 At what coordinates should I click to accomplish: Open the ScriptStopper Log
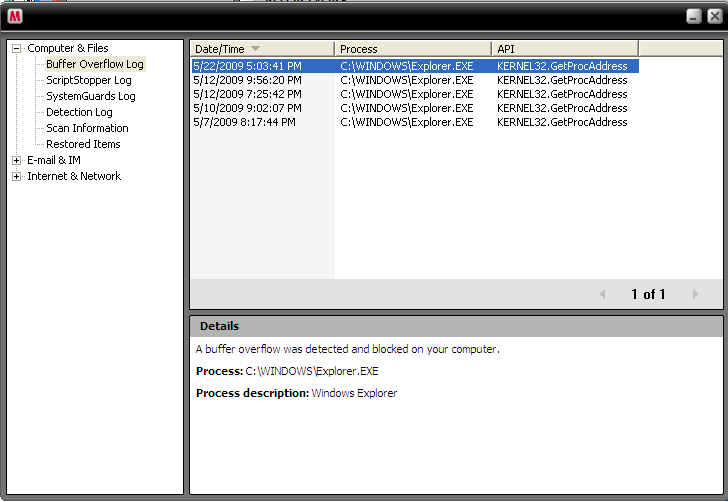point(88,80)
